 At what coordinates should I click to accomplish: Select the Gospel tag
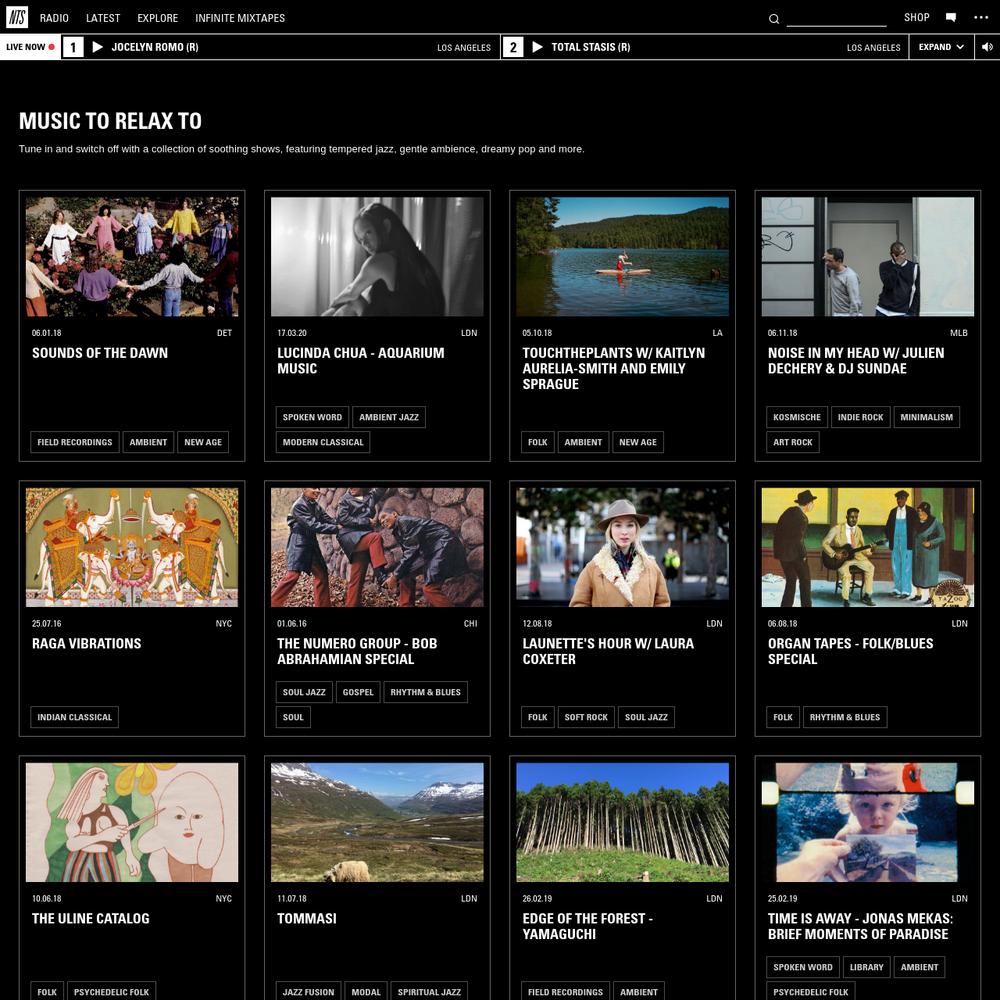pos(358,692)
